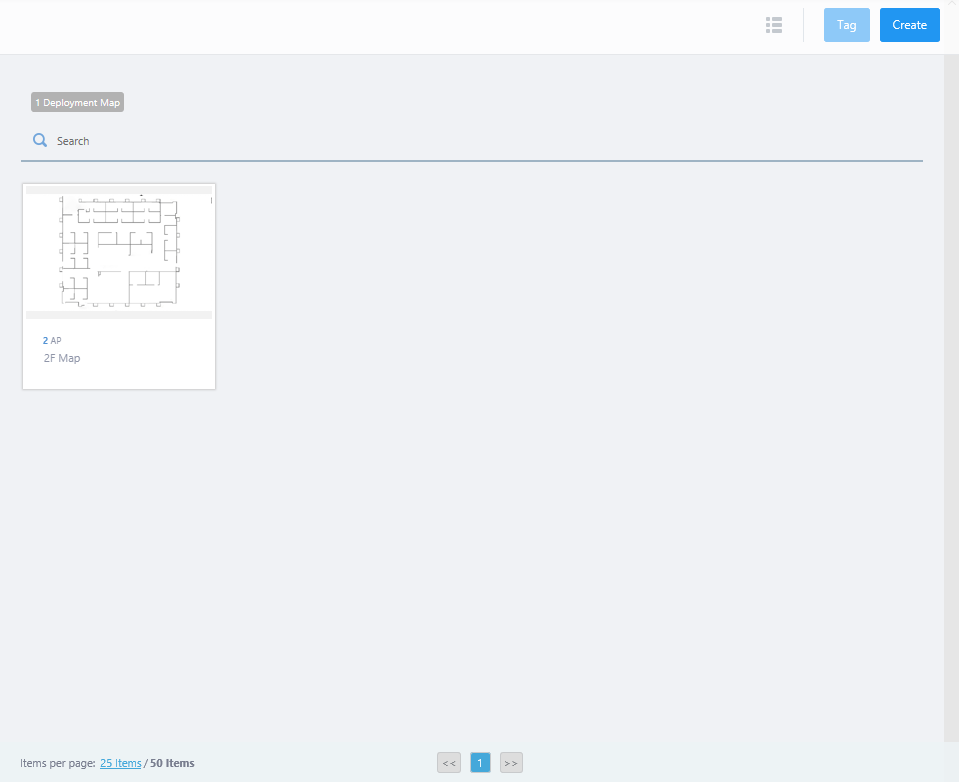Open the 2F Map floor plan thumbnail

[x=119, y=251]
